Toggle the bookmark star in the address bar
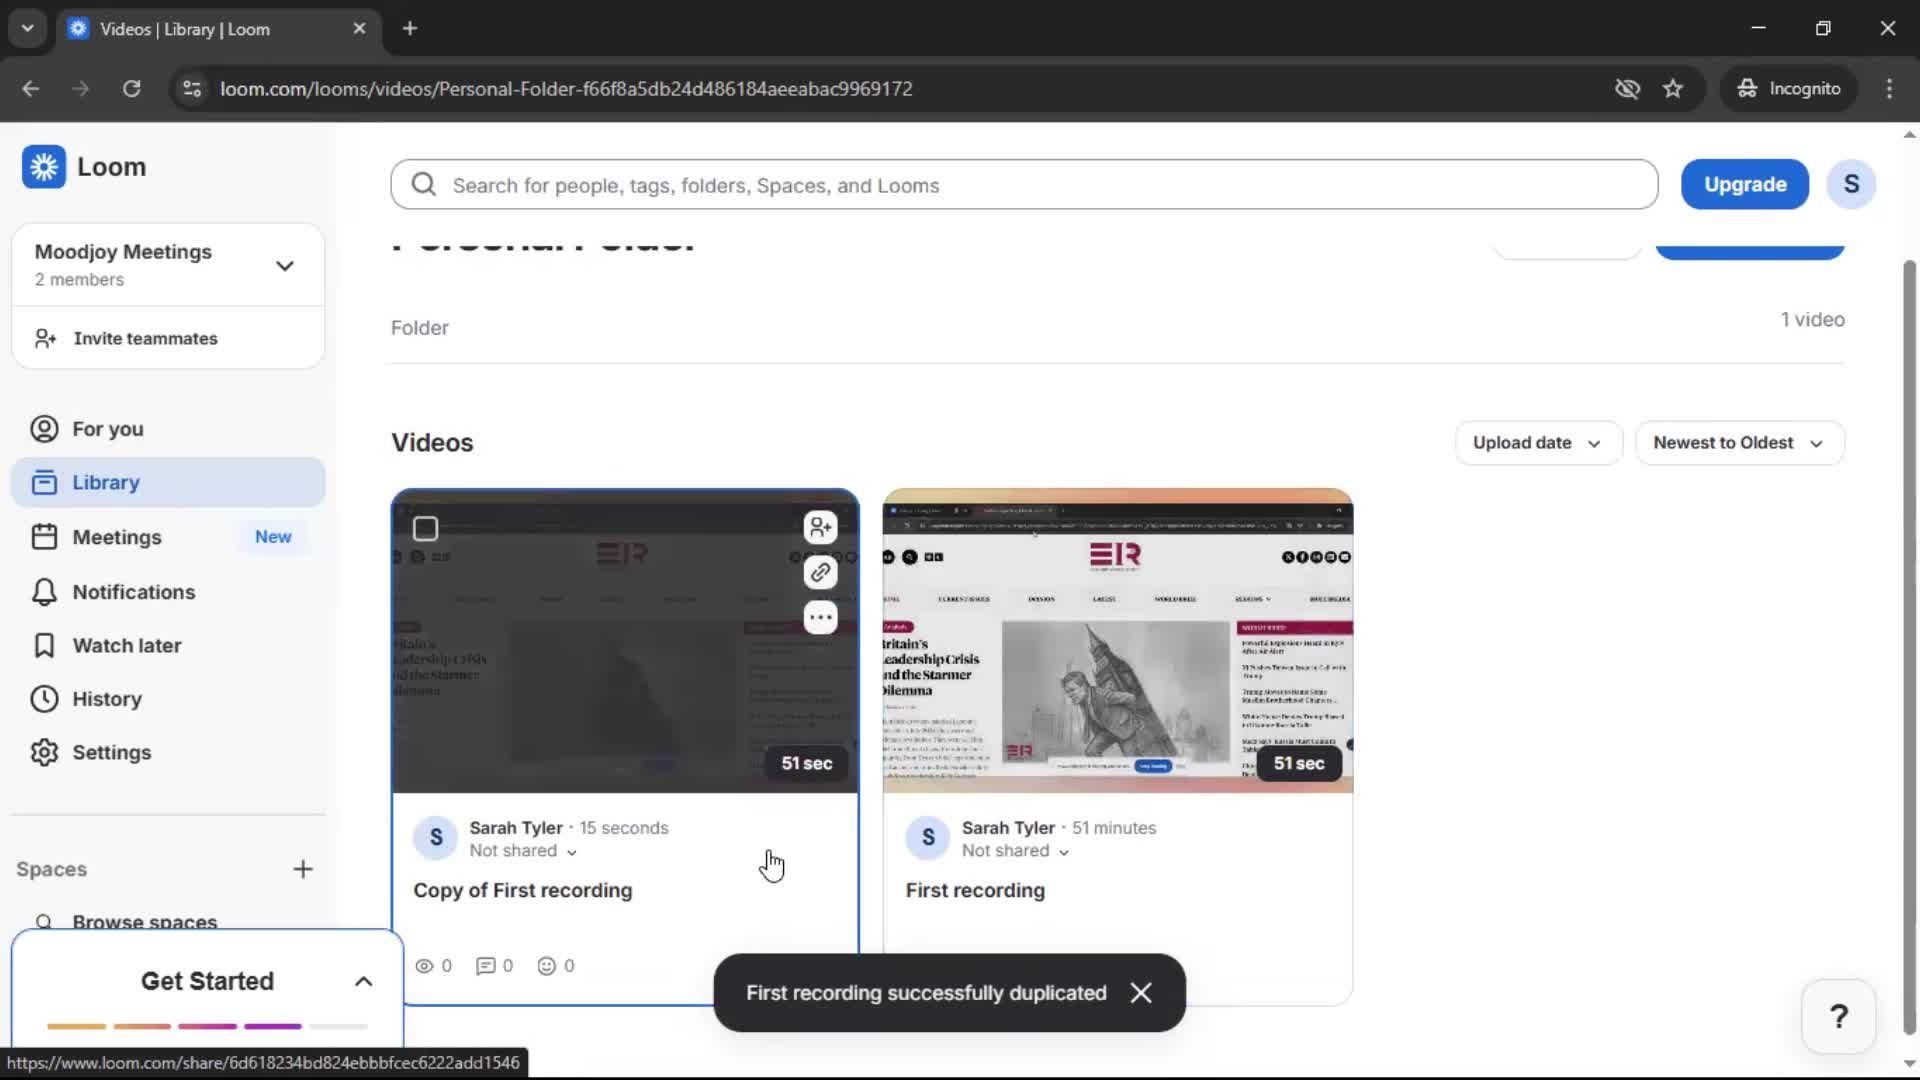The image size is (1920, 1080). click(1673, 88)
